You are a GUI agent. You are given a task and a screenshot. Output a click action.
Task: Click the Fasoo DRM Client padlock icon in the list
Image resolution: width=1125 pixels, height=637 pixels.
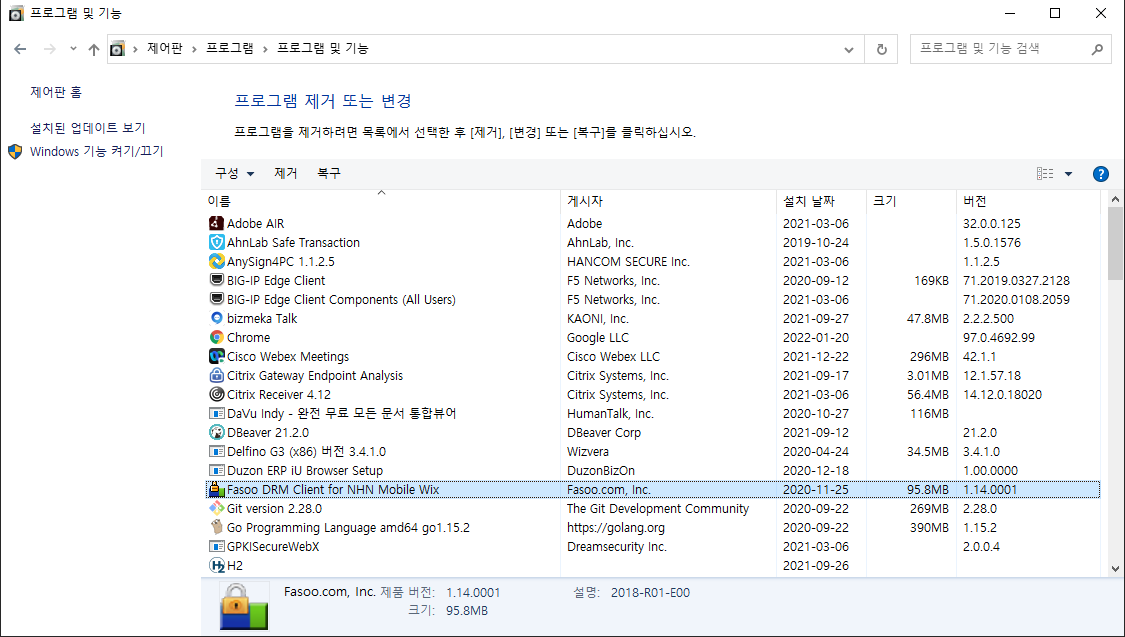[217, 489]
